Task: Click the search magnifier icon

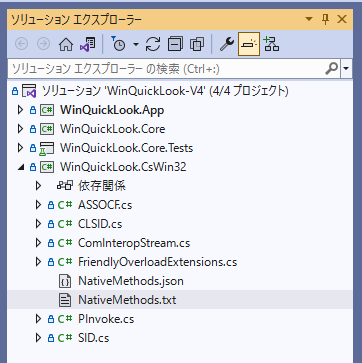Action: (331, 69)
